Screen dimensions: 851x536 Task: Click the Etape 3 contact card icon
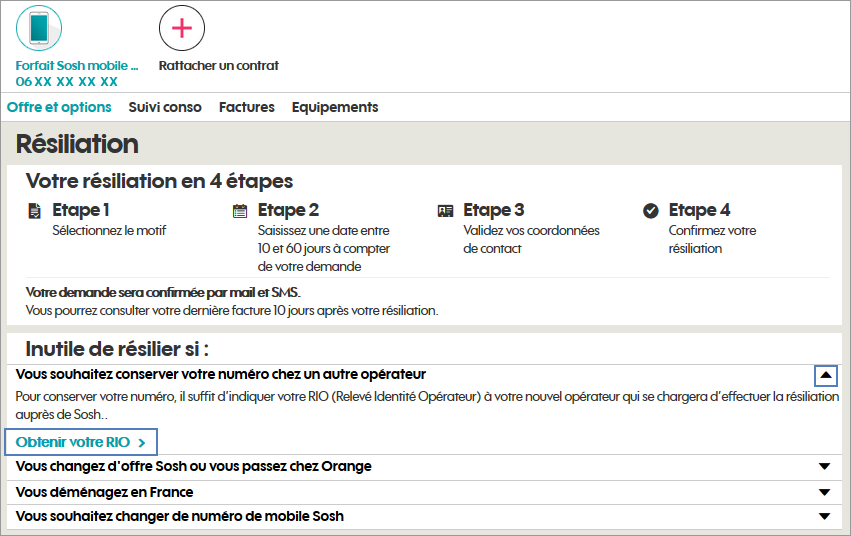pyautogui.click(x=446, y=211)
